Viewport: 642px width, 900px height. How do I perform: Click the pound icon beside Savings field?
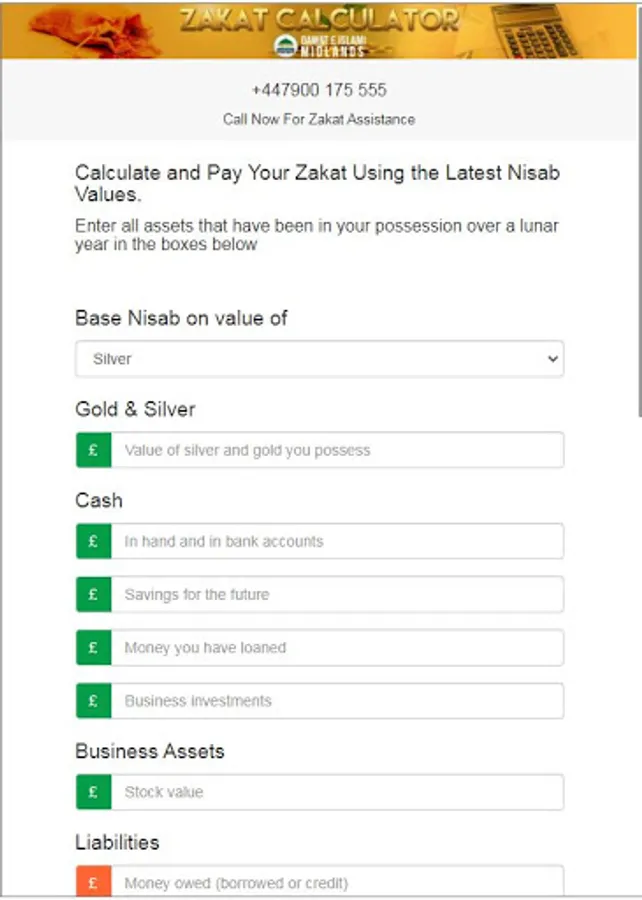[93, 594]
